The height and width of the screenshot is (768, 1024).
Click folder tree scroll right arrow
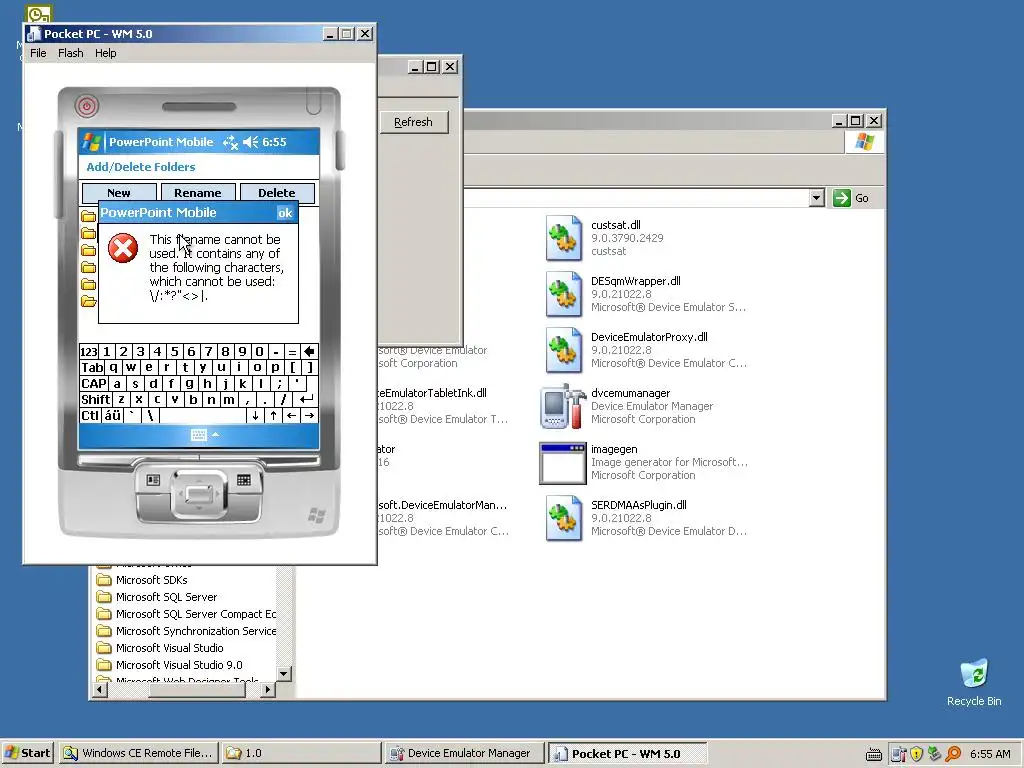click(x=268, y=689)
